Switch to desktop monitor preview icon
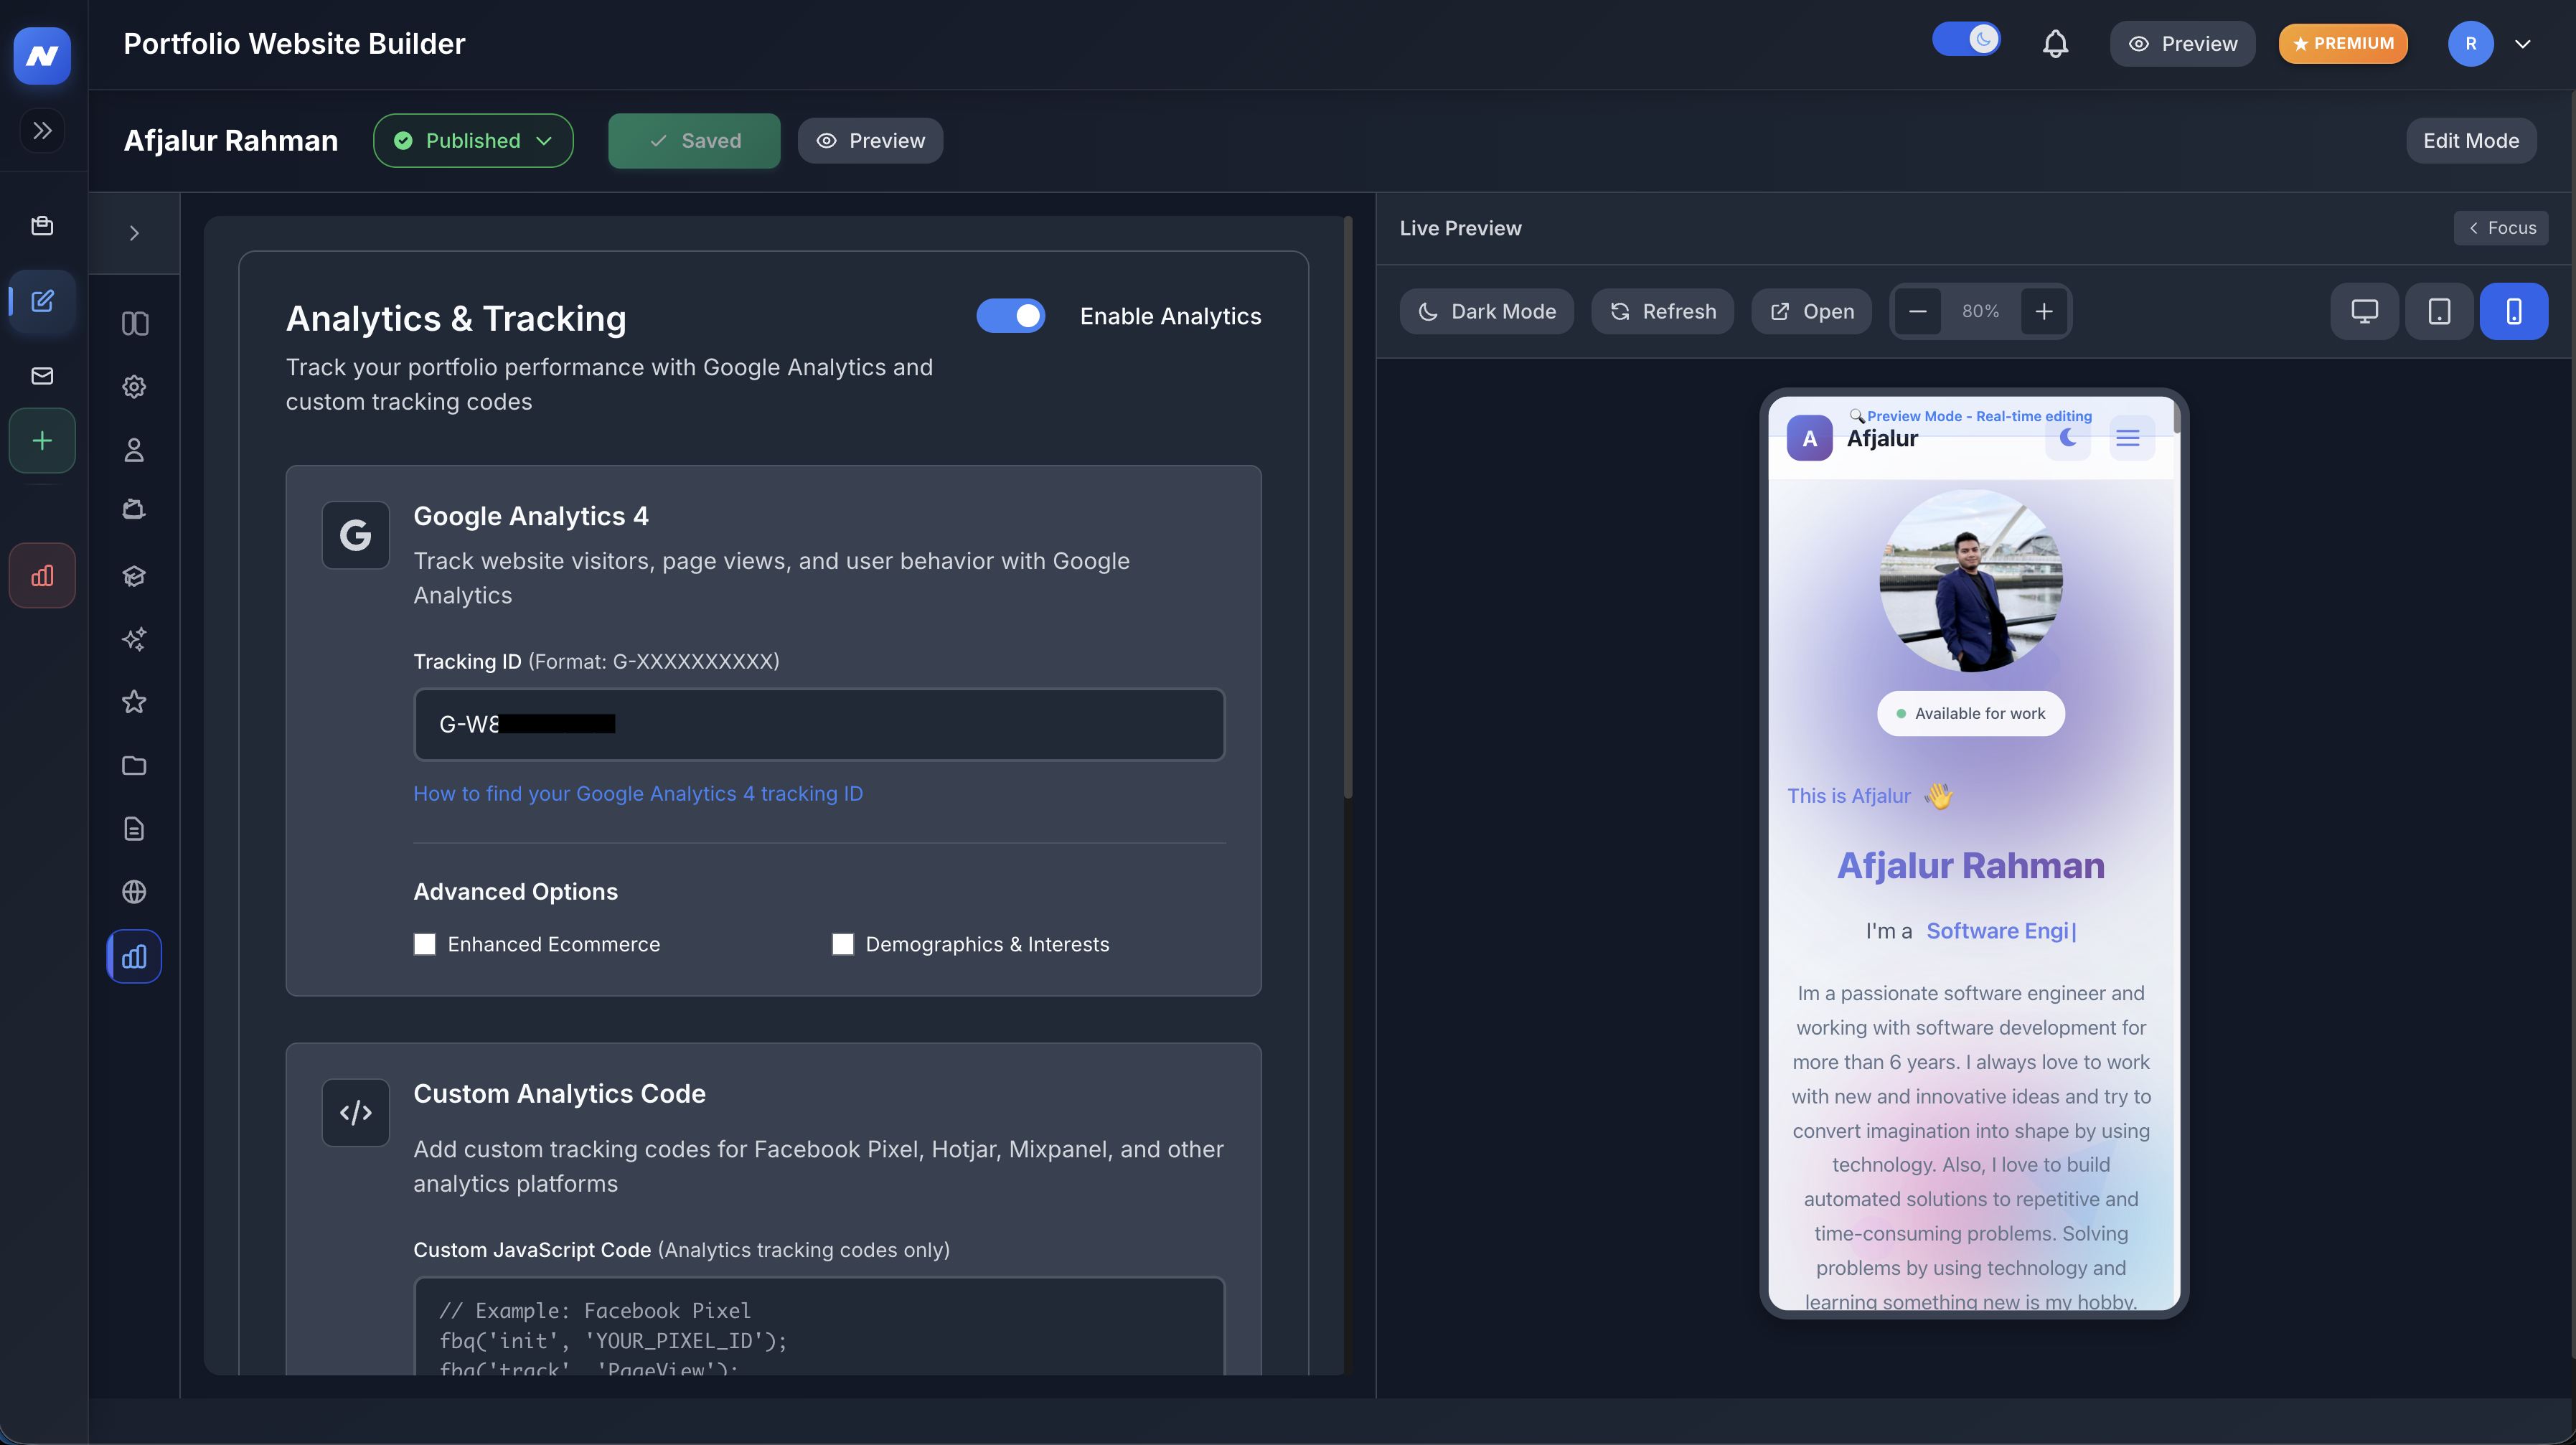2576x1445 pixels. tap(2364, 312)
